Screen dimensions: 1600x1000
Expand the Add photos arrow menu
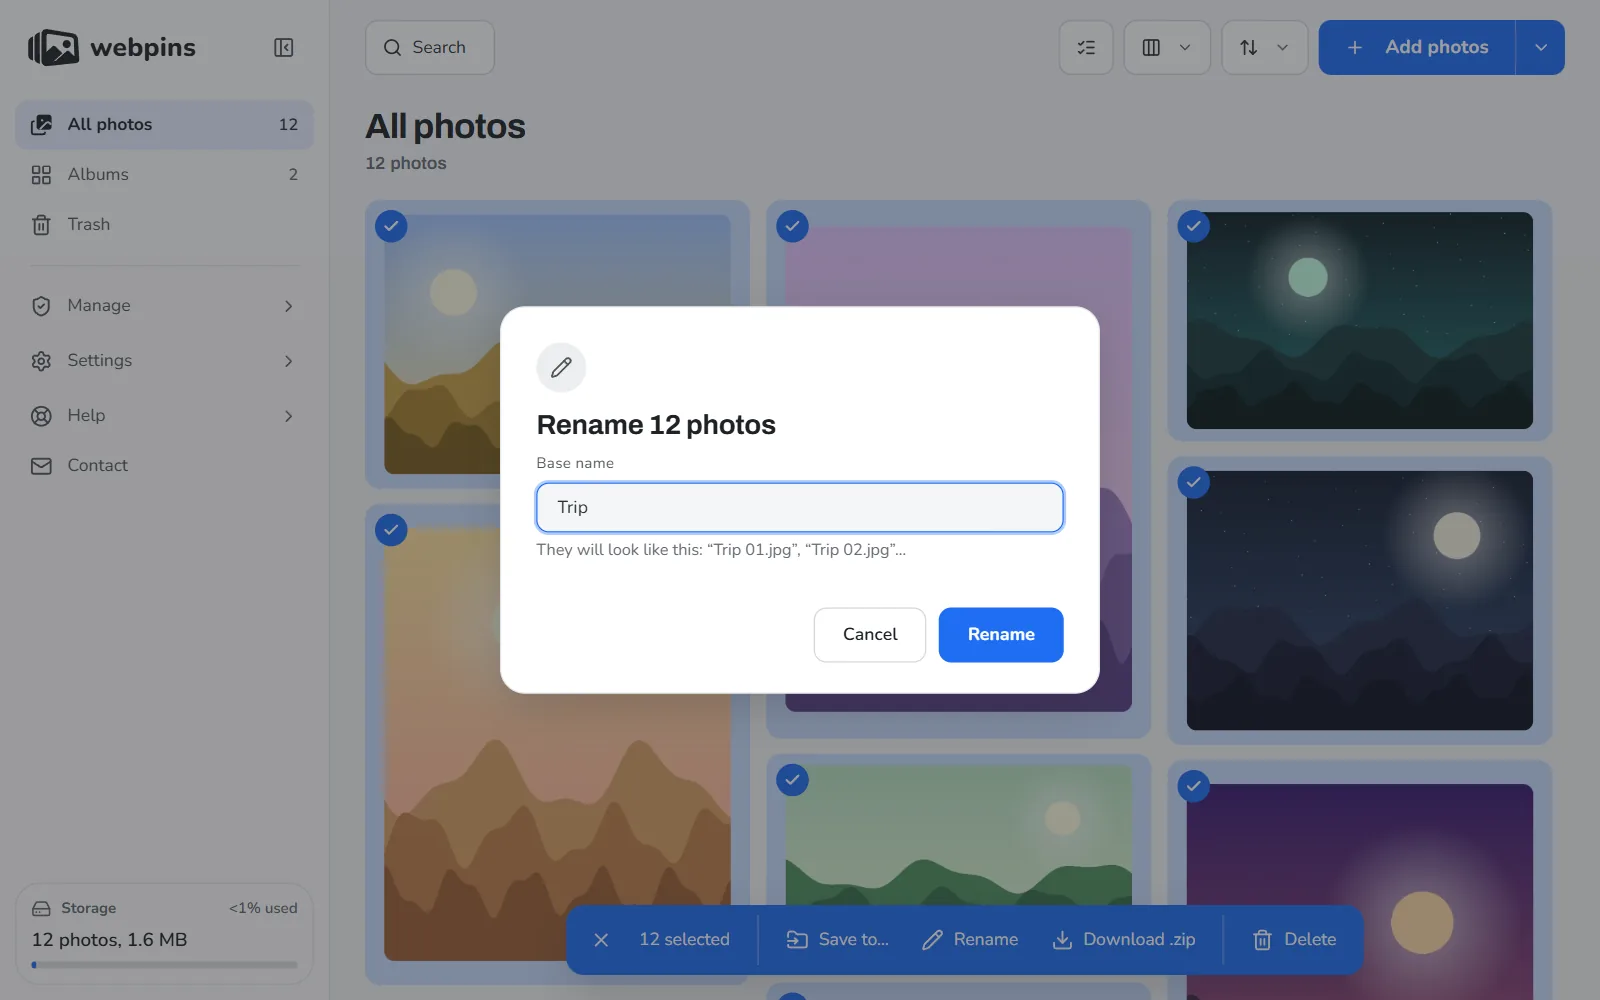point(1541,47)
